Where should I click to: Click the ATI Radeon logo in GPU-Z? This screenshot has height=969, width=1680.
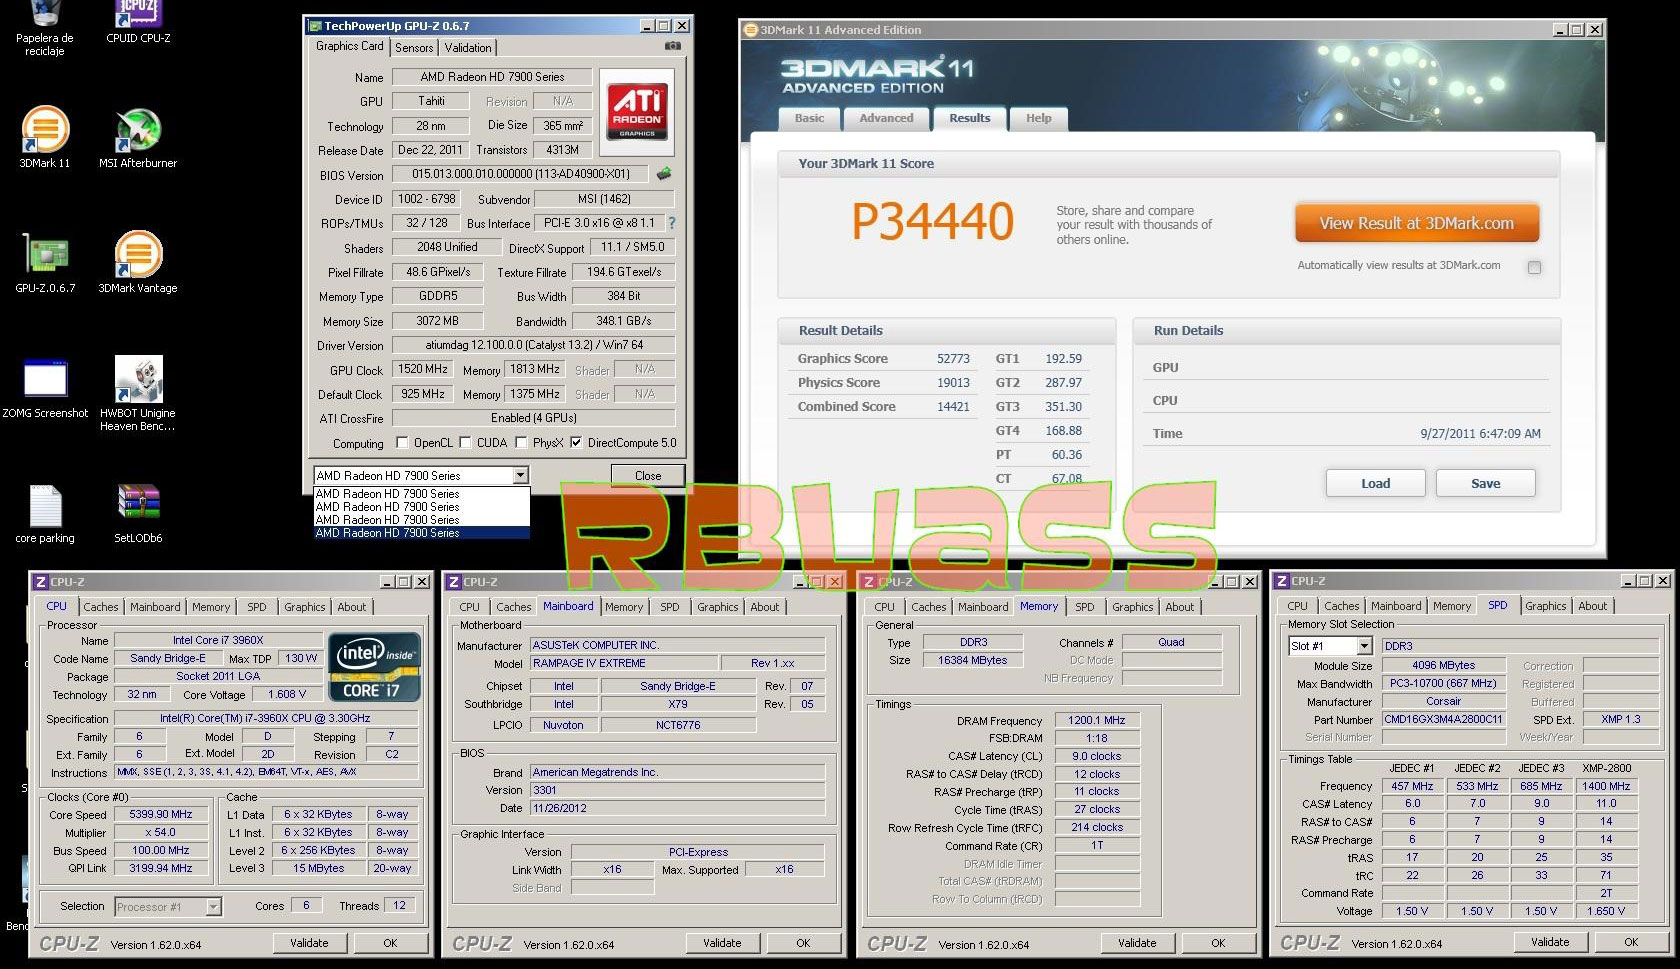(637, 111)
